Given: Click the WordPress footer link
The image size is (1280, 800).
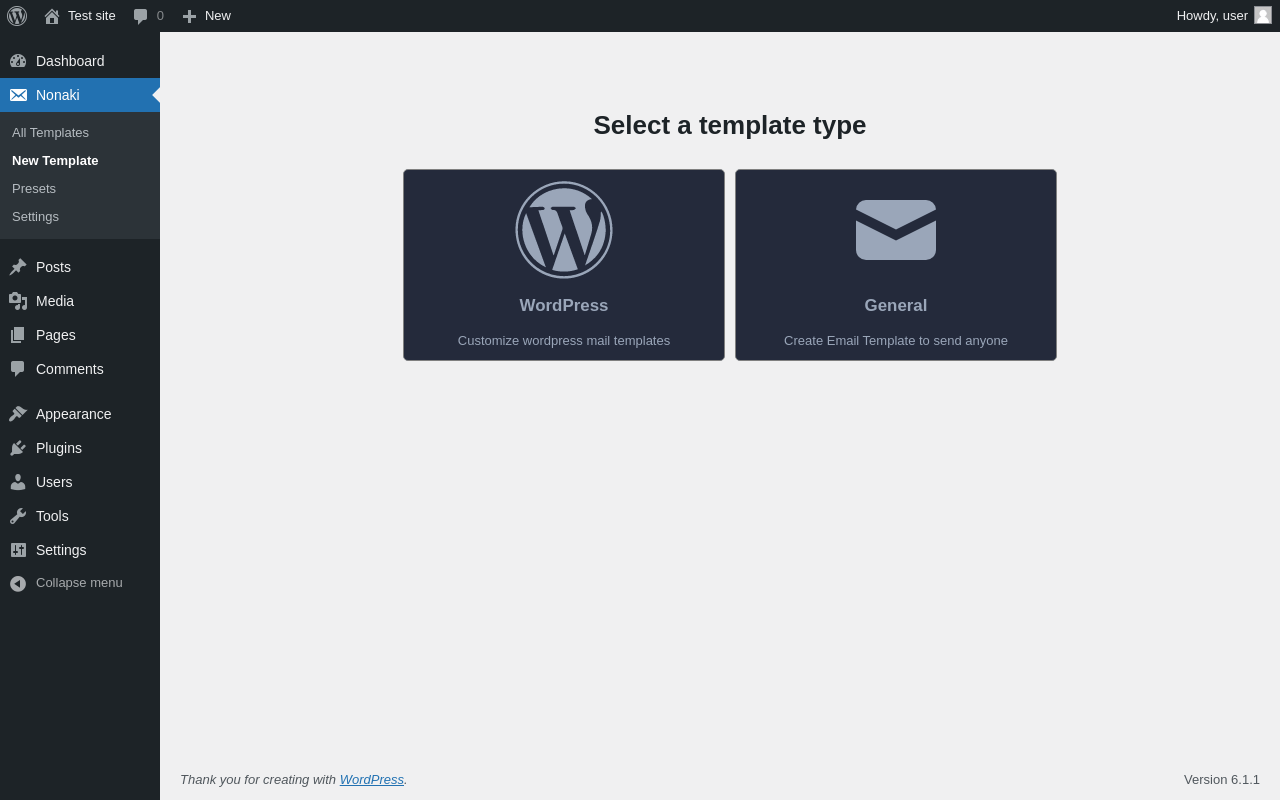Looking at the screenshot, I should 372,779.
